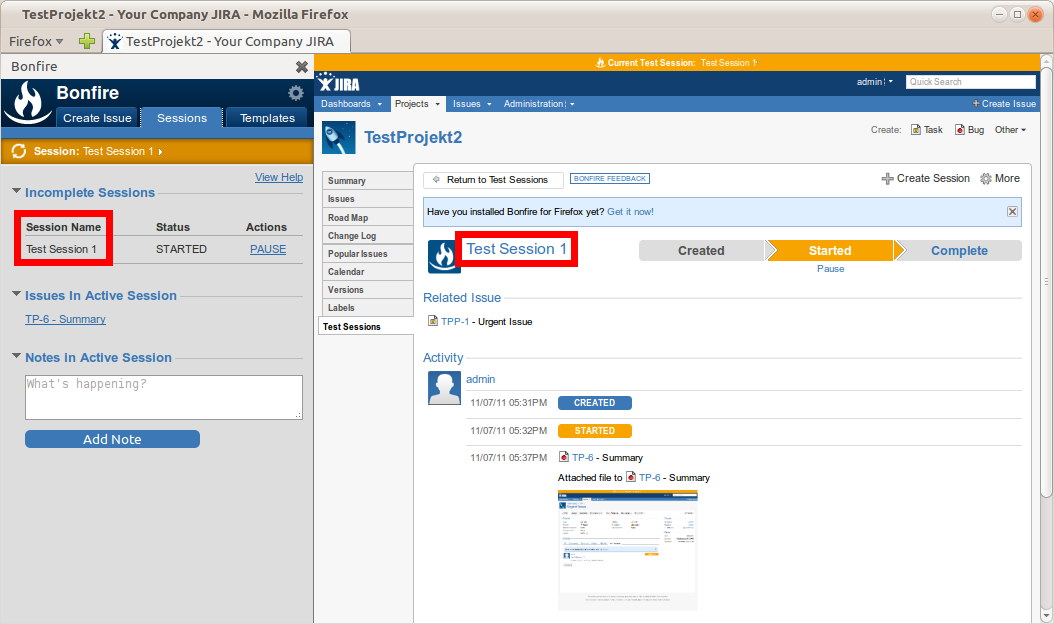
Task: Focus the What's happening note field
Action: (x=164, y=397)
